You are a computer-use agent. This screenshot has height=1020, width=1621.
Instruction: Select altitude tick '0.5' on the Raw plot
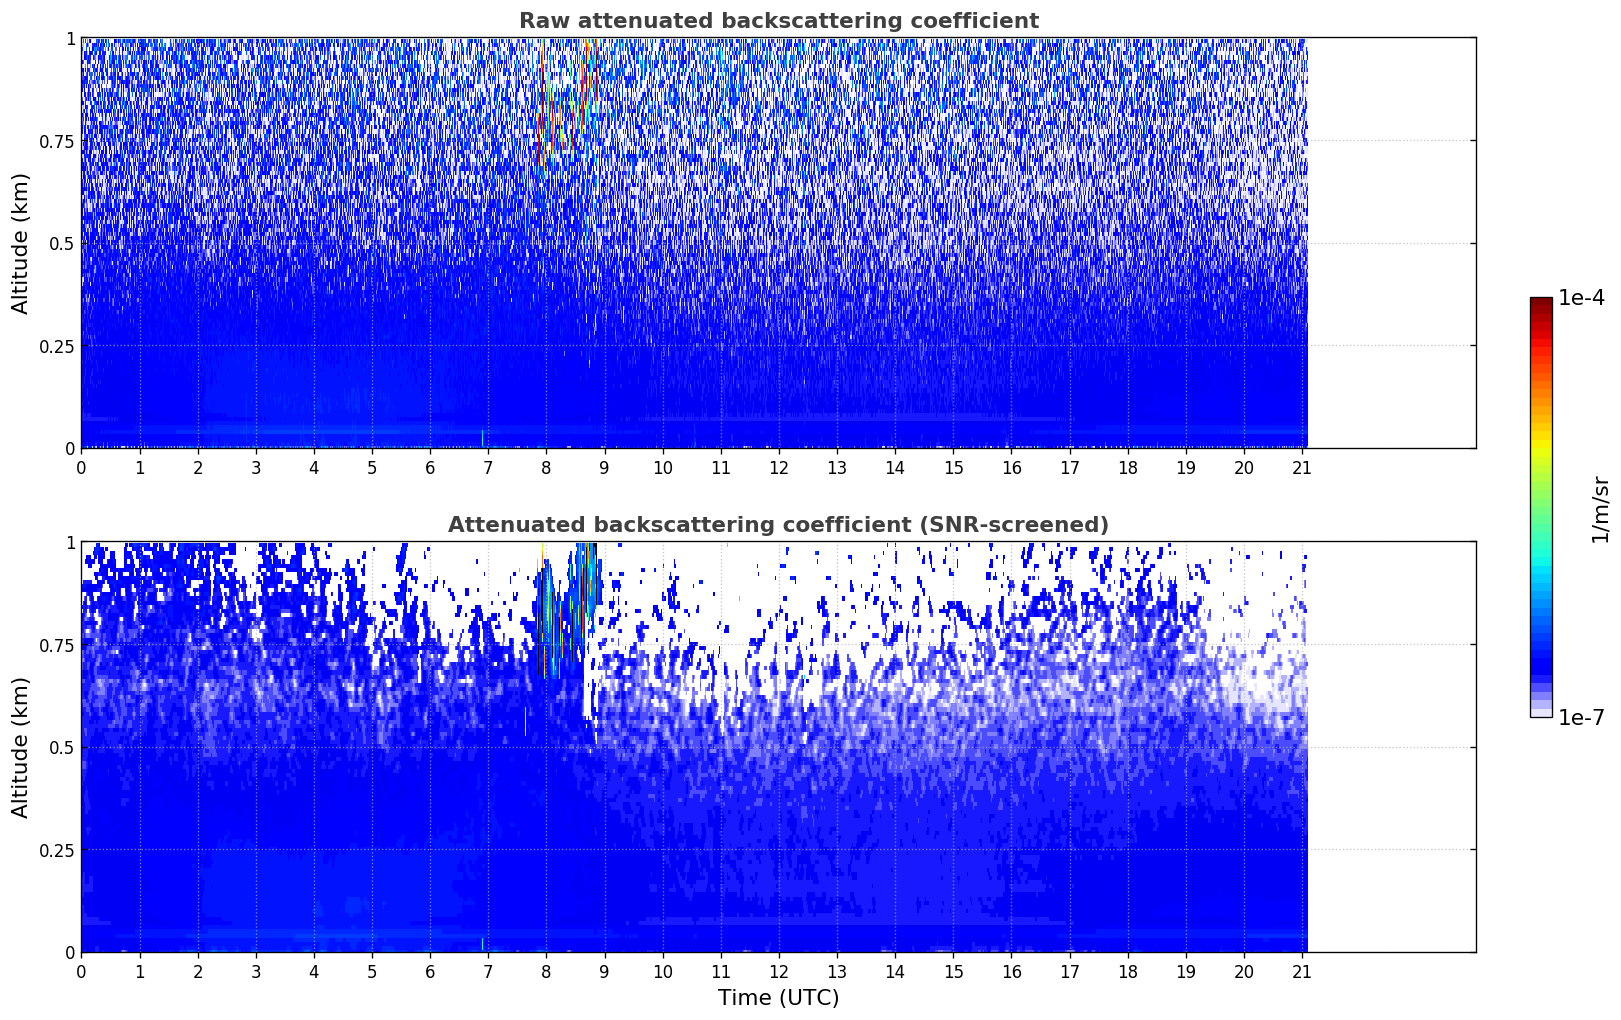(x=62, y=243)
